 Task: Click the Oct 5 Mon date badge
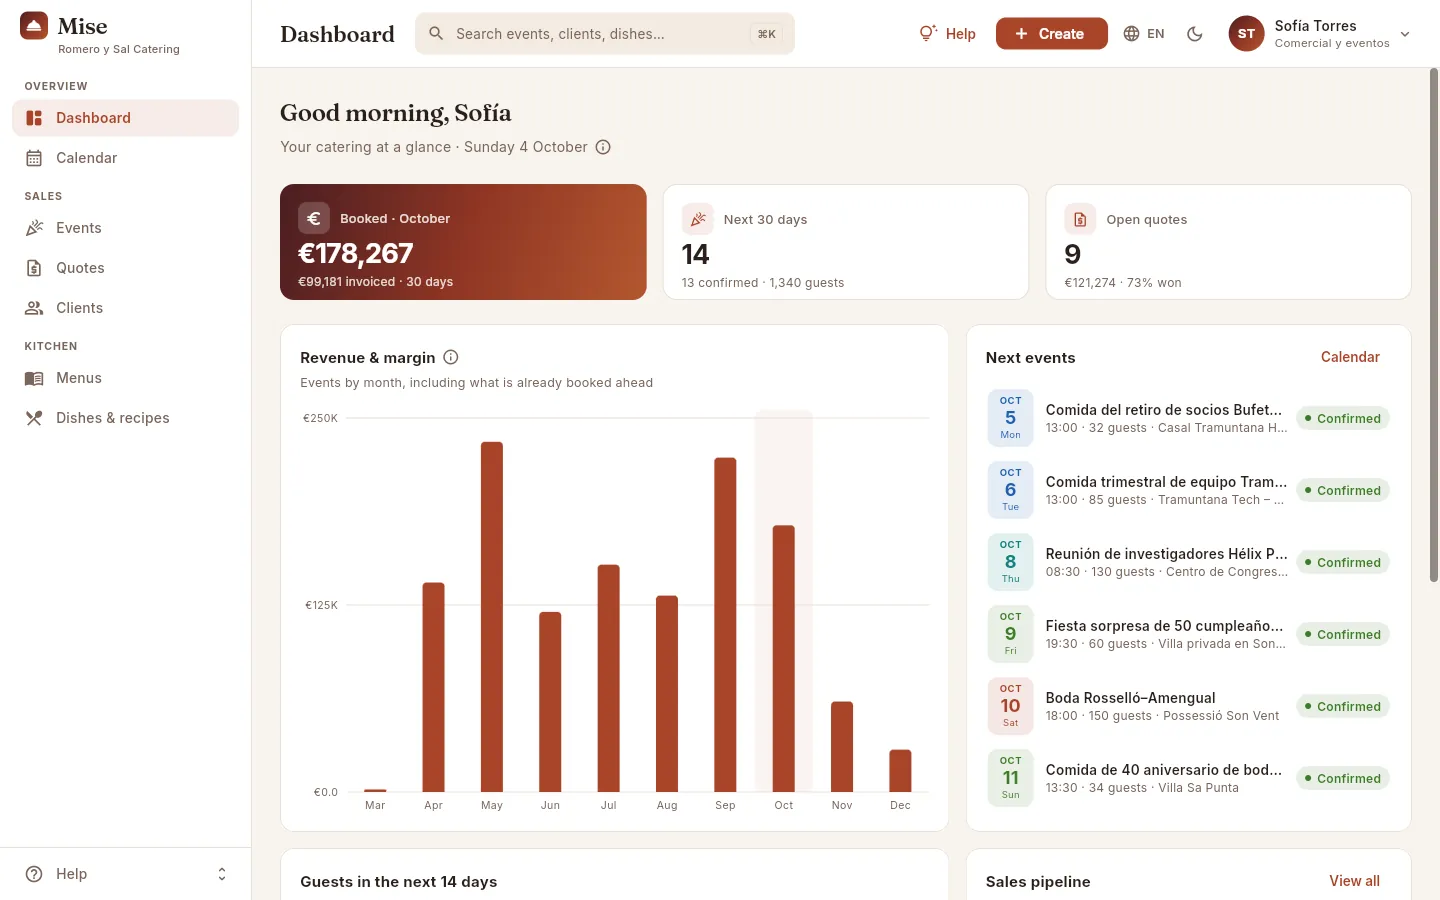(x=1010, y=418)
